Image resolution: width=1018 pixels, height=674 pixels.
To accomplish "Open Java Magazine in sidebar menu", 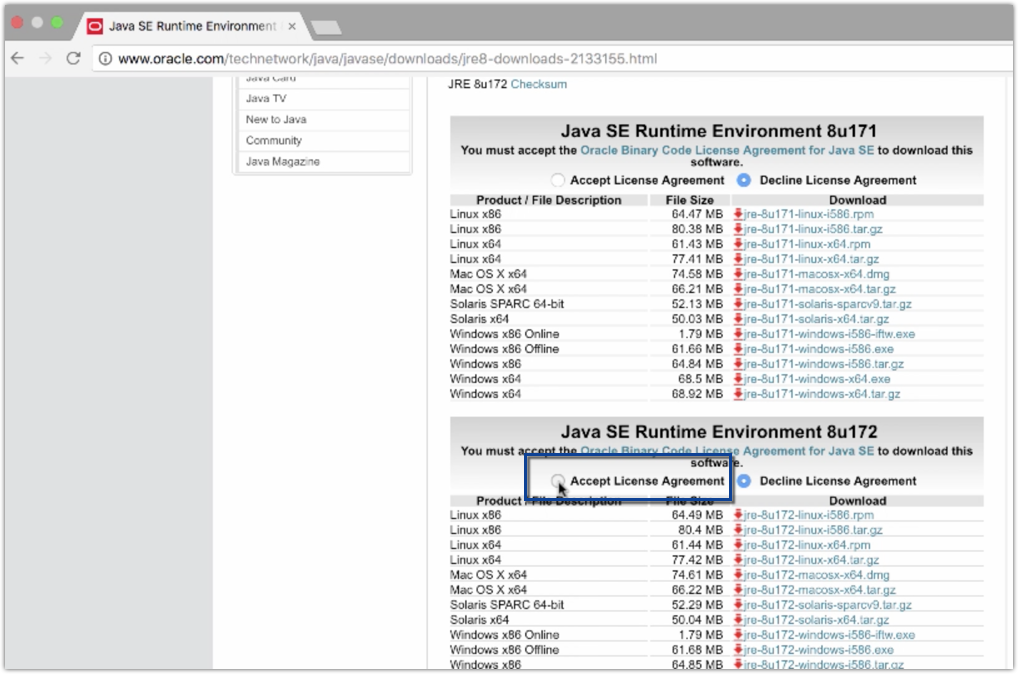I will [283, 162].
